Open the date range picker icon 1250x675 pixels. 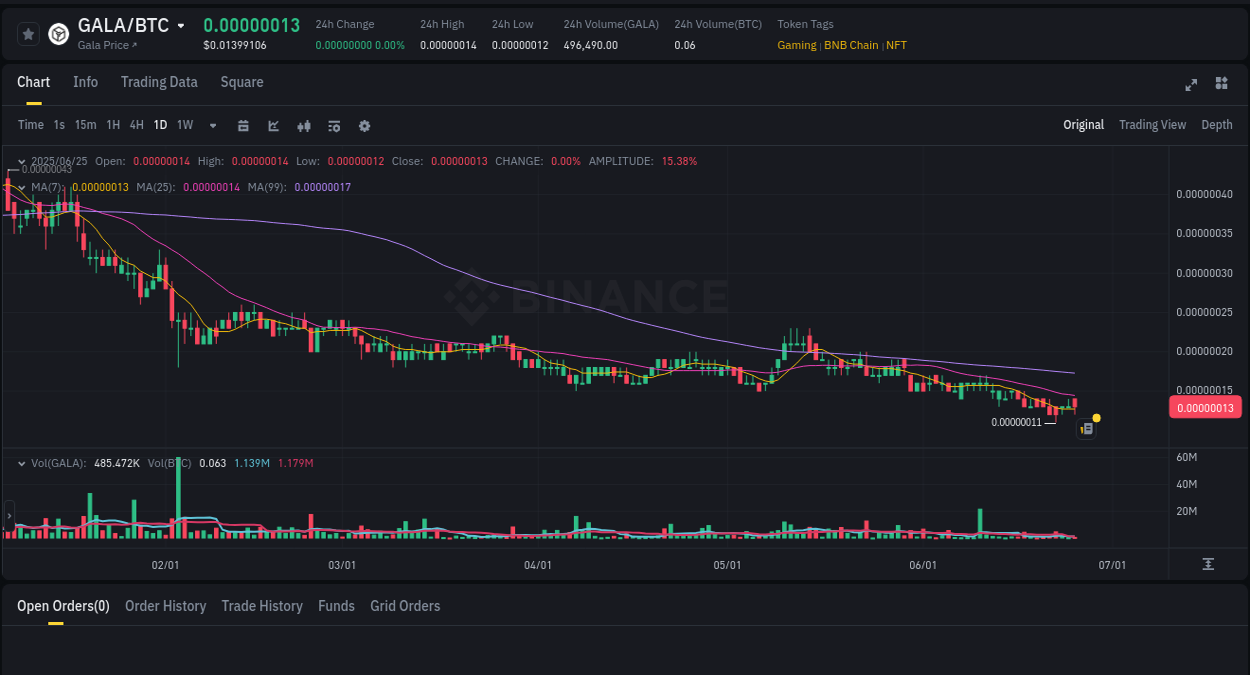point(243,126)
